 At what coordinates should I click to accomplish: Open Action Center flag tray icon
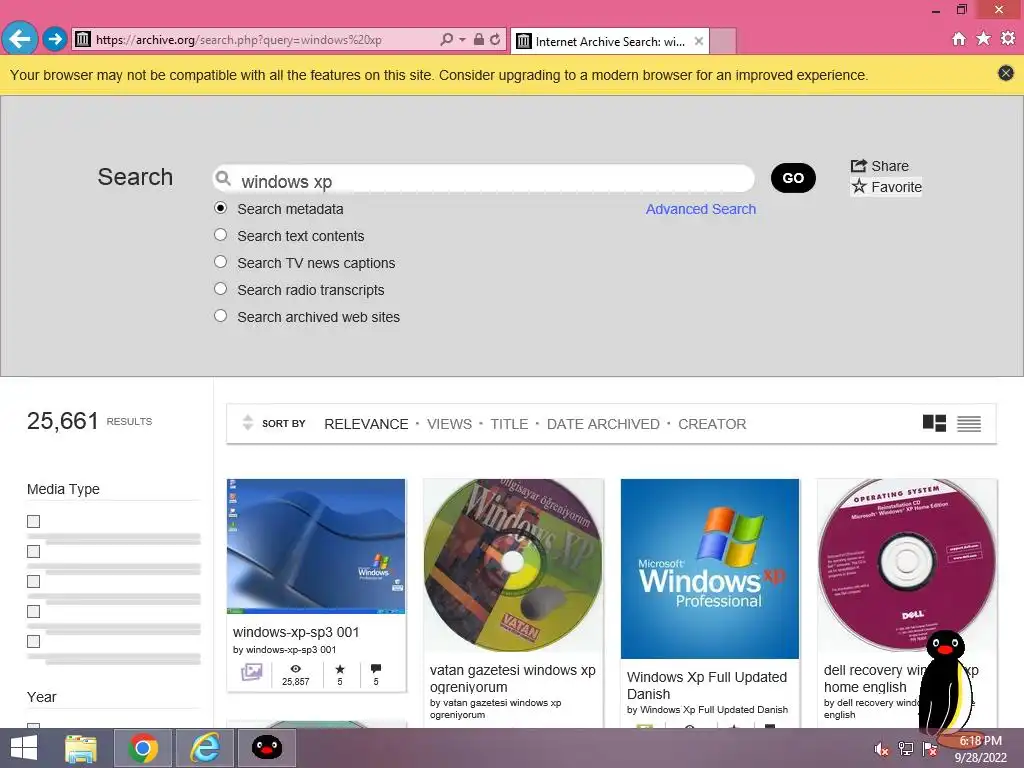930,749
